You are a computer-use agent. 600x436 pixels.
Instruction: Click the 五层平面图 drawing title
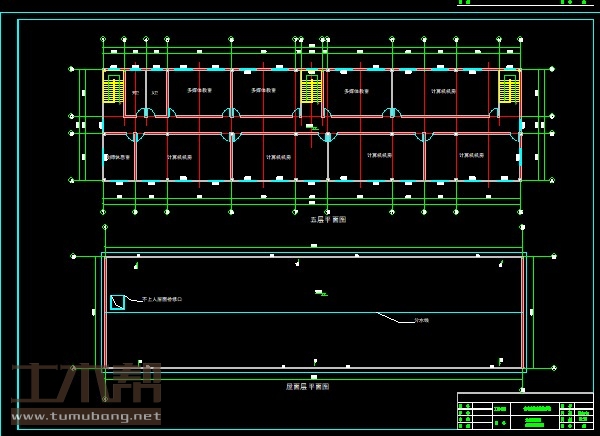(x=327, y=218)
